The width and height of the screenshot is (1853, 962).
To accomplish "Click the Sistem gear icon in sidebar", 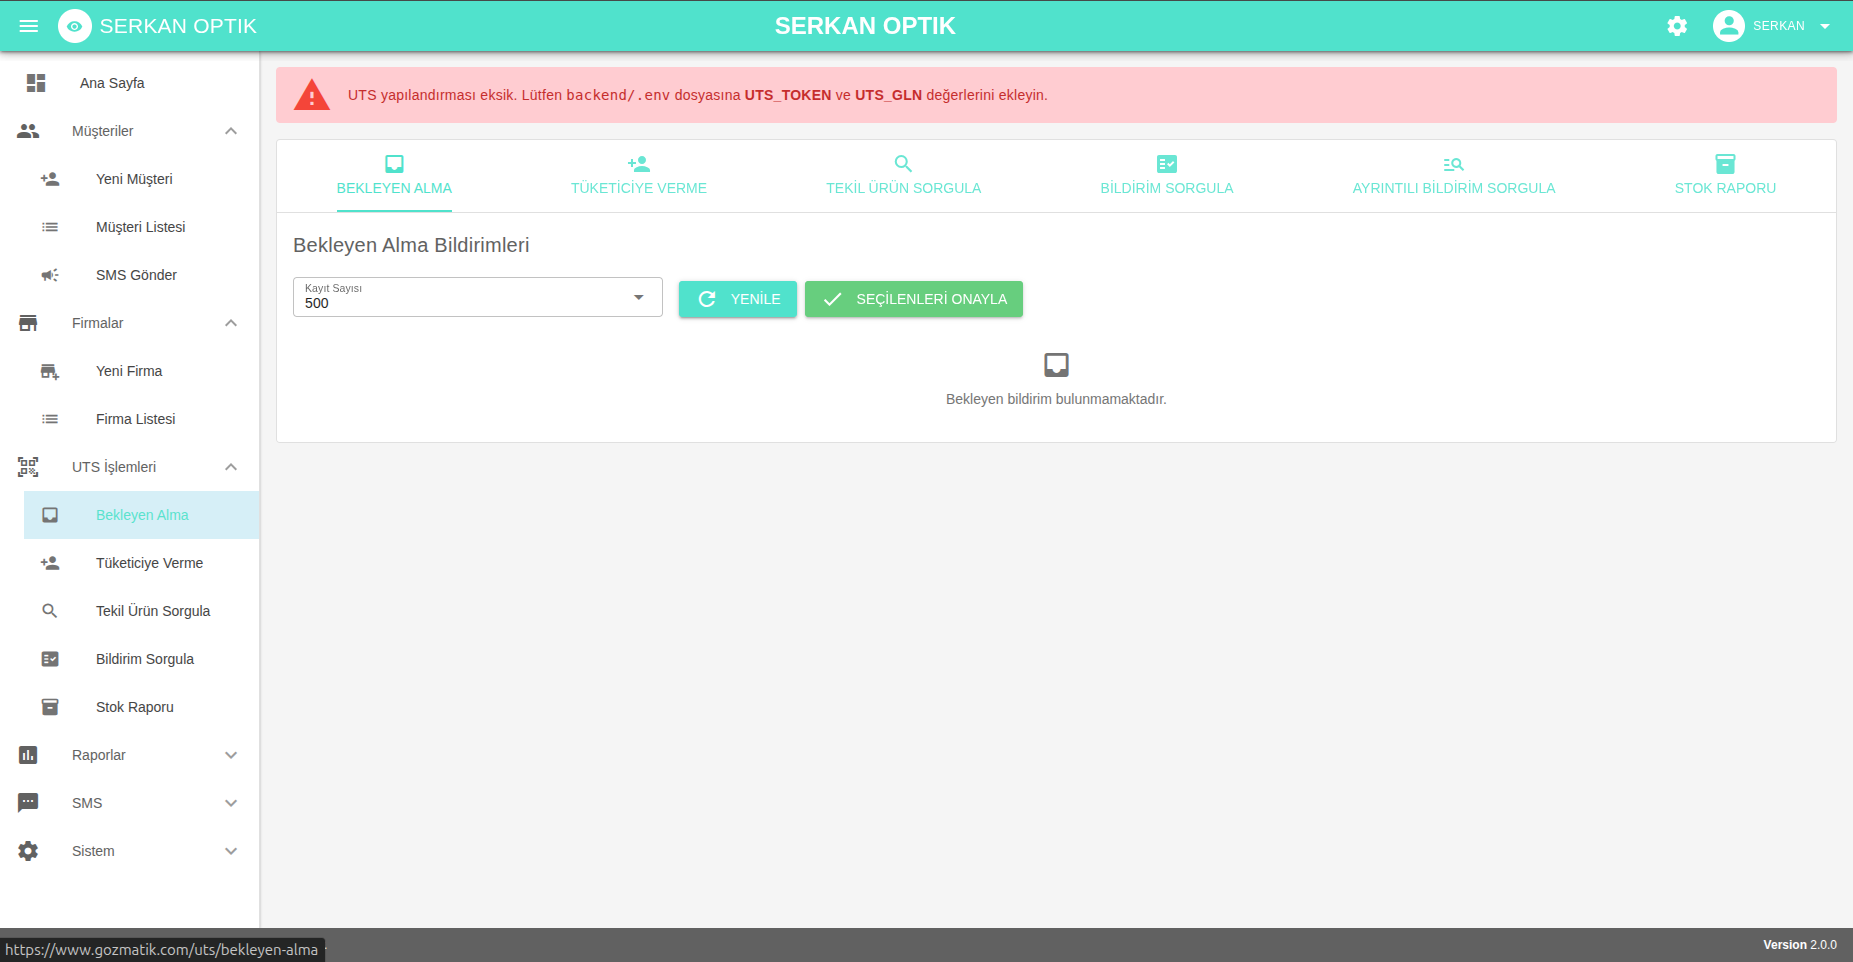I will point(28,851).
